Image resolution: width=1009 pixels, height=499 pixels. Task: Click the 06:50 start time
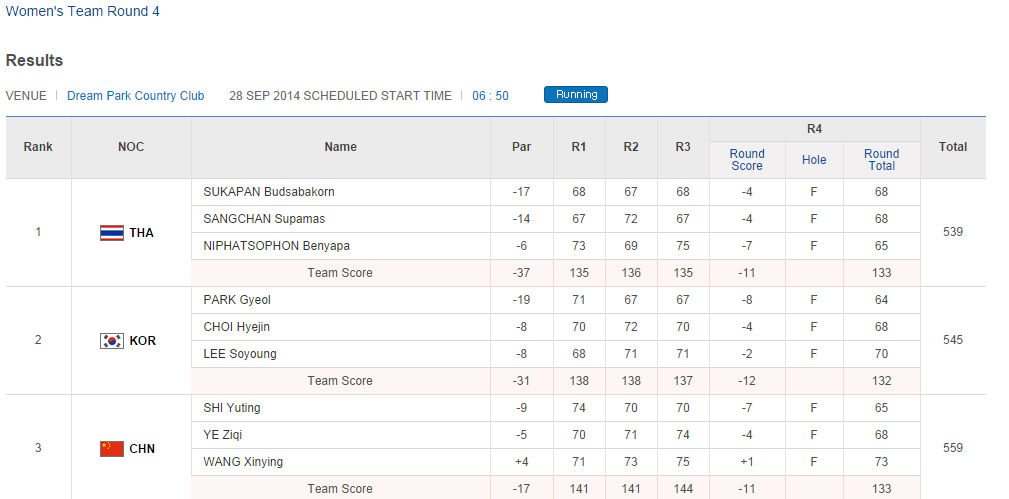pyautogui.click(x=490, y=96)
